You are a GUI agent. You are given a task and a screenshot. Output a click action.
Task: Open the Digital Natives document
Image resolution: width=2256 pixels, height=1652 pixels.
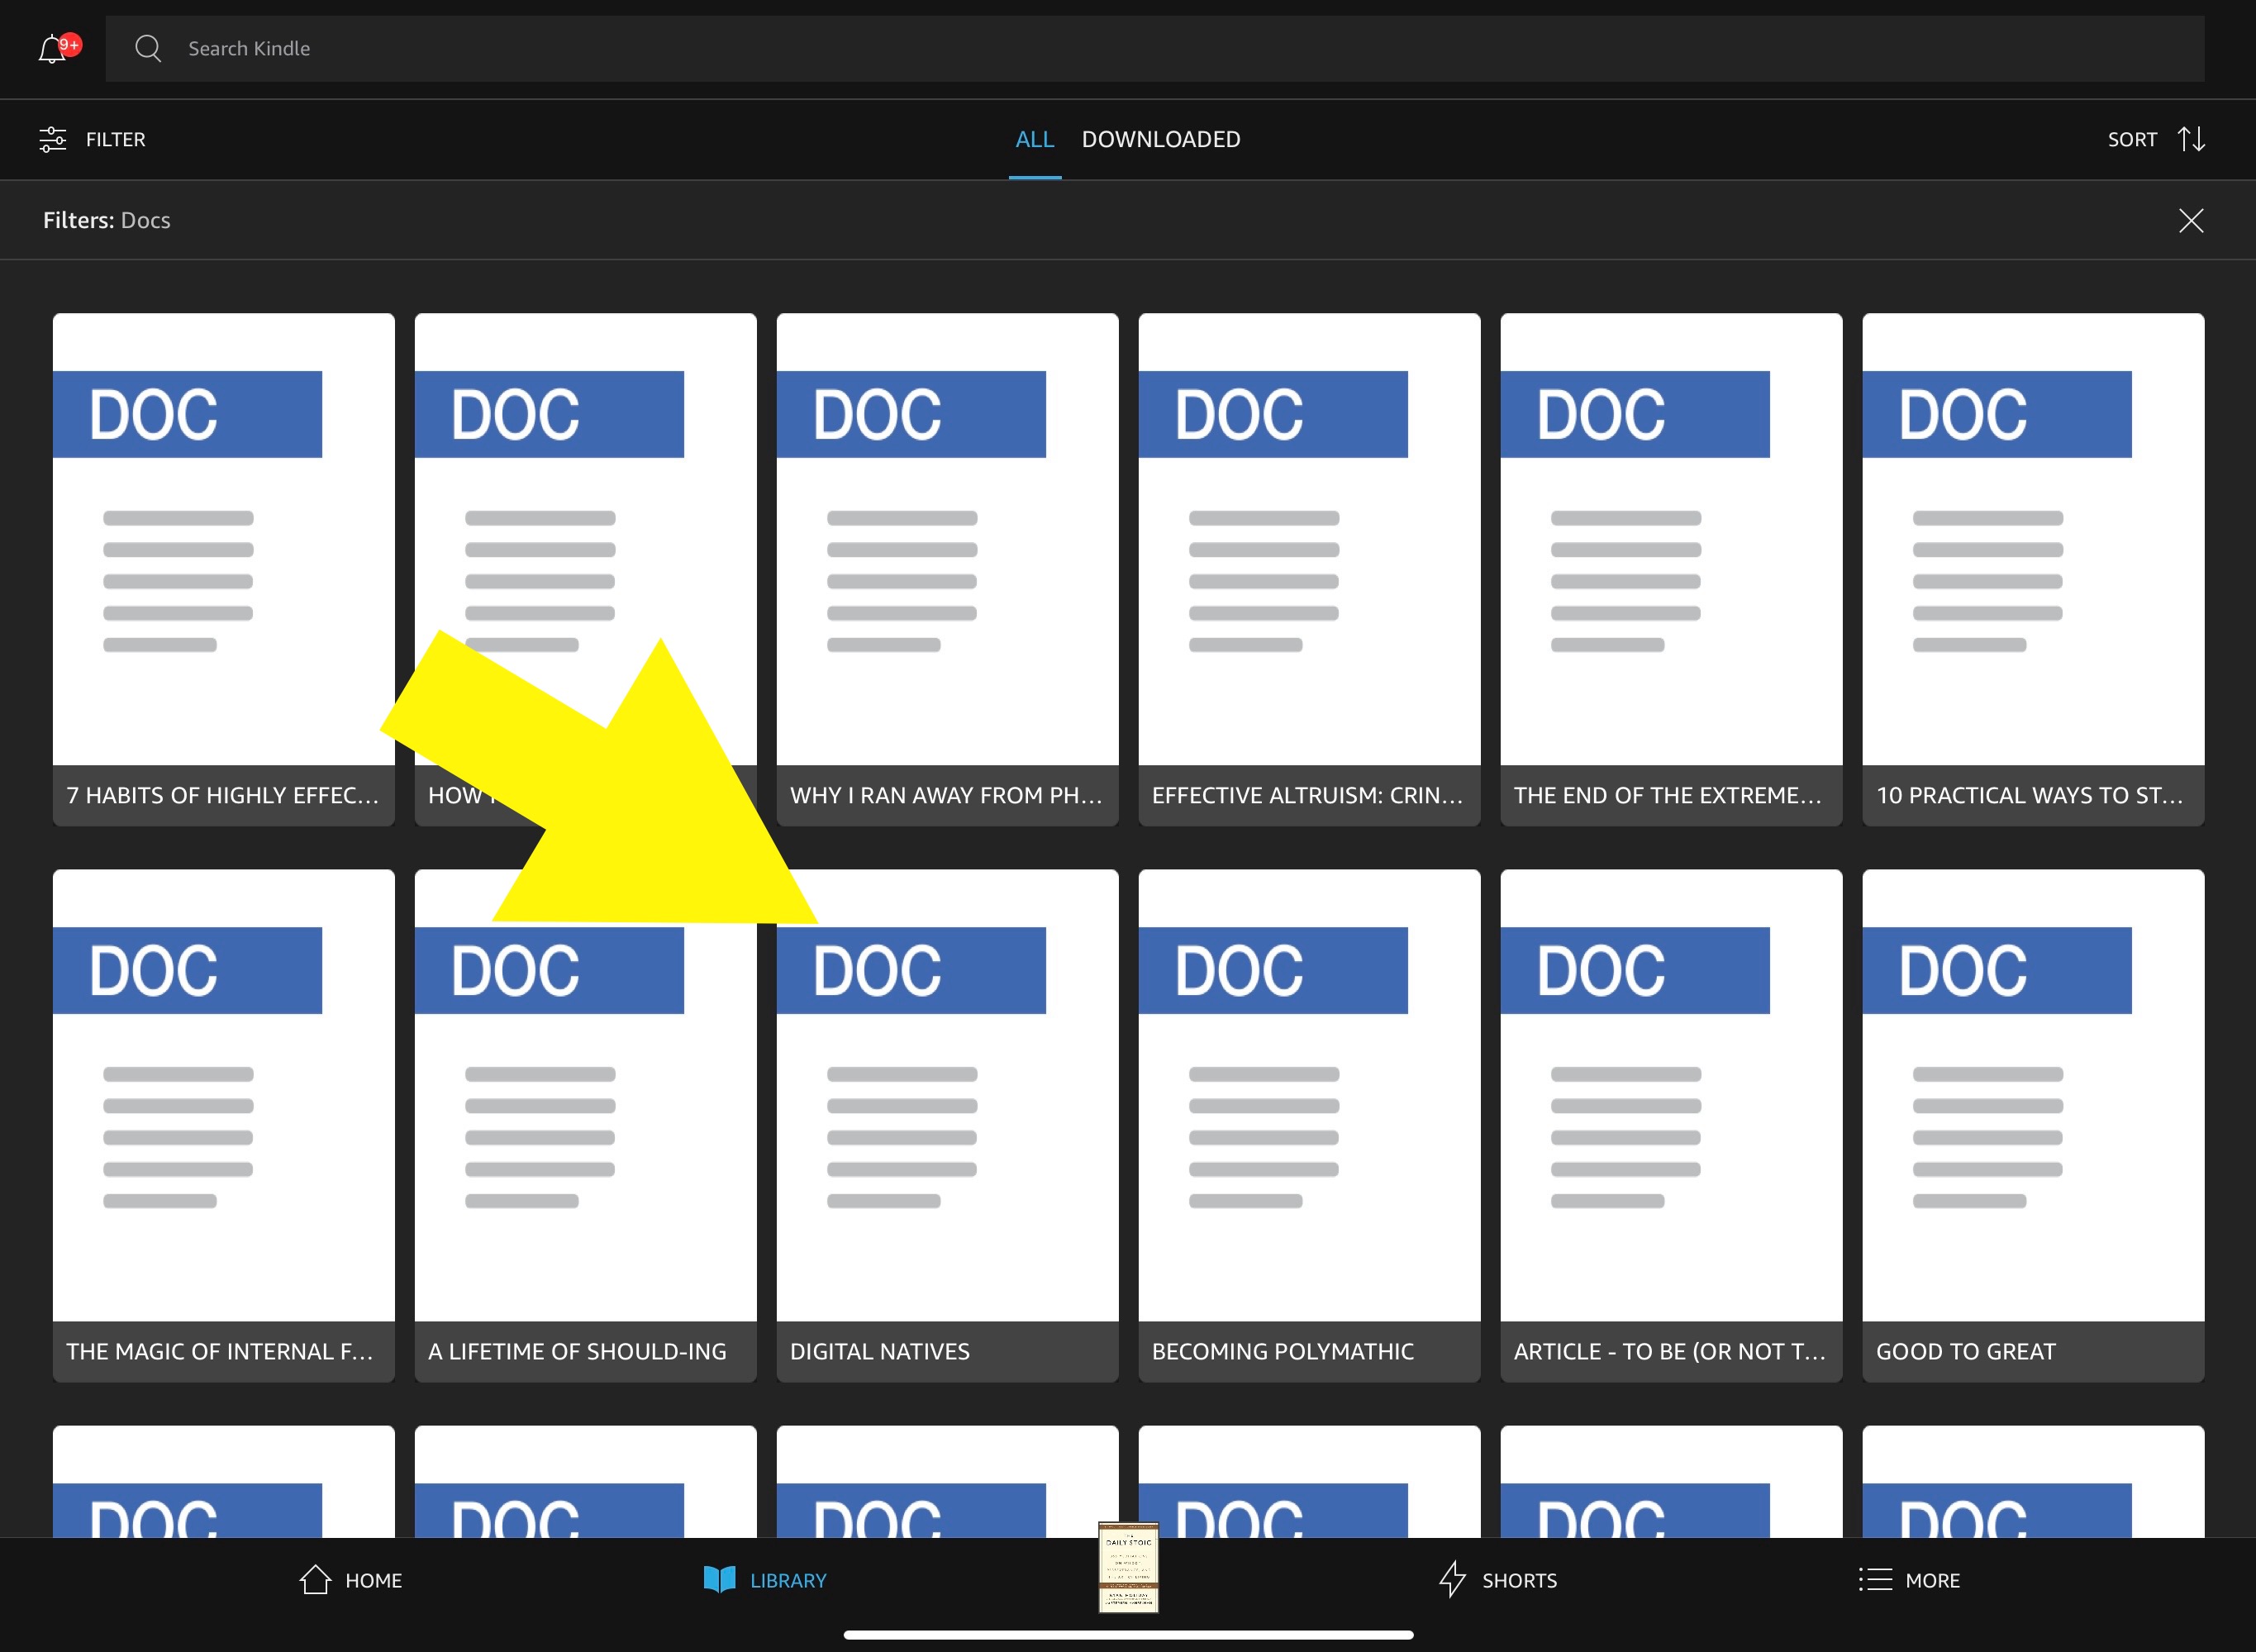coord(947,1125)
